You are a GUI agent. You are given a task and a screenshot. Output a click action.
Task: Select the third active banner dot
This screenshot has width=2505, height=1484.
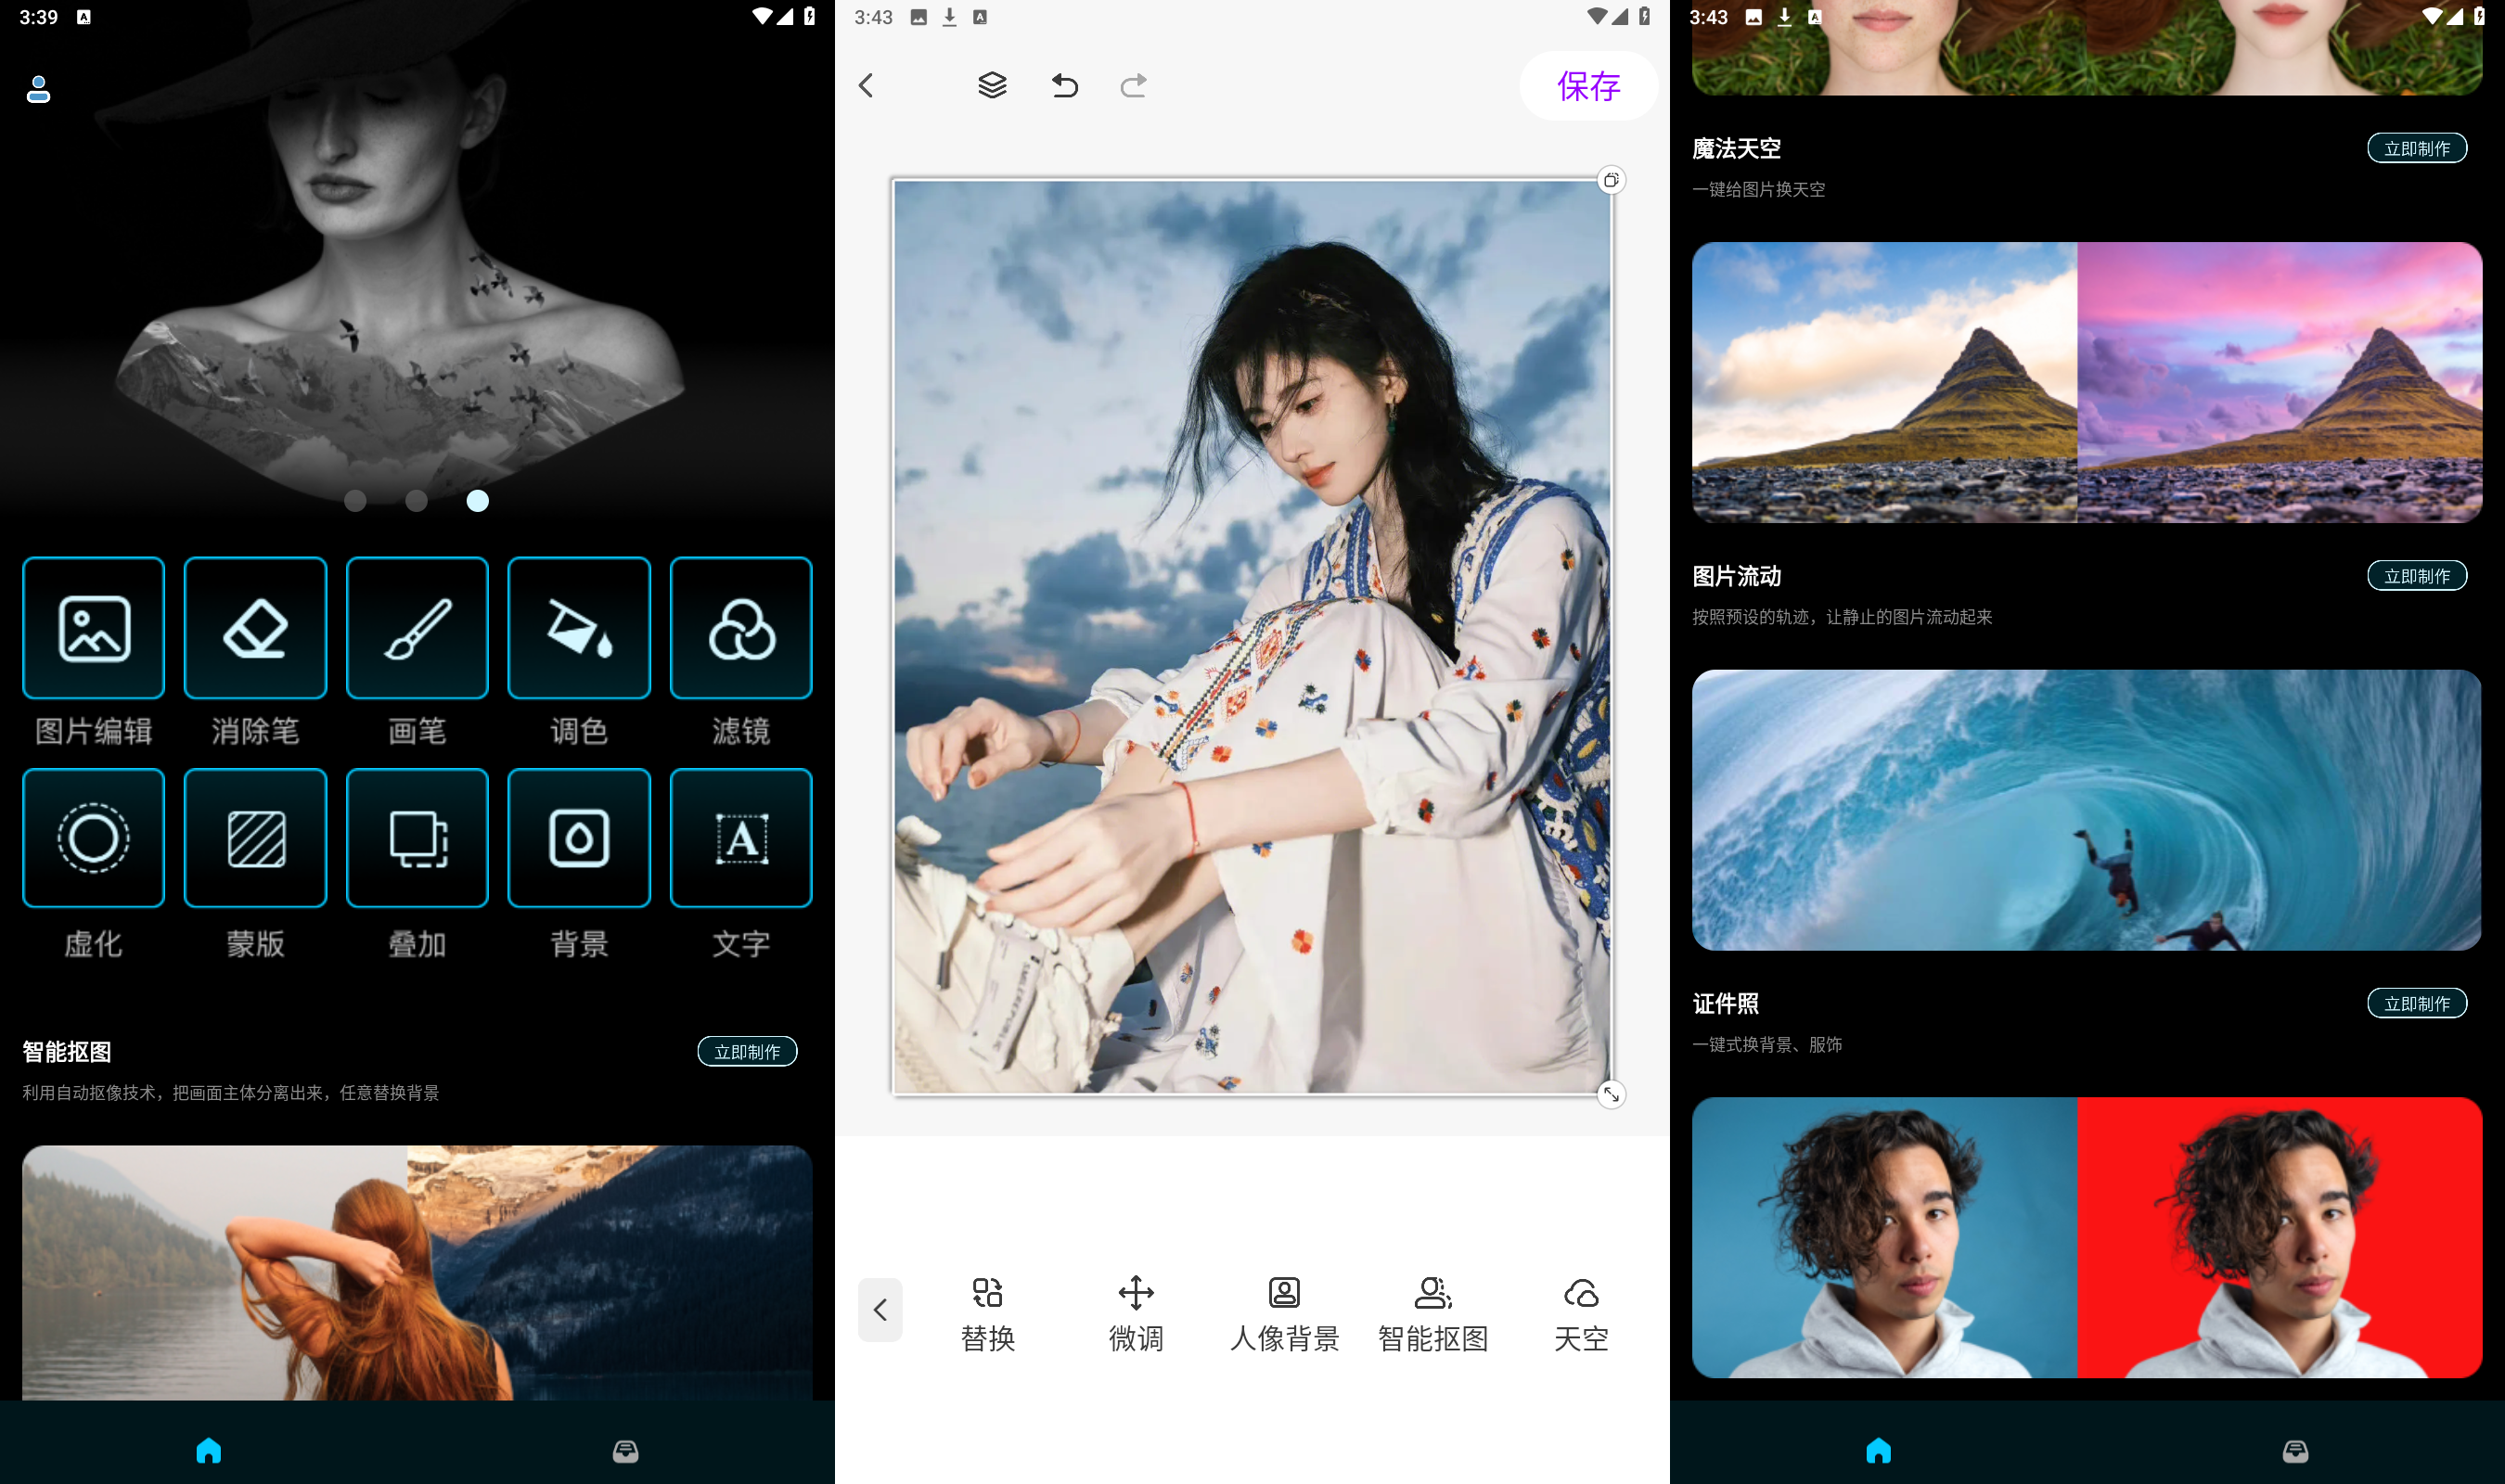pyautogui.click(x=478, y=501)
